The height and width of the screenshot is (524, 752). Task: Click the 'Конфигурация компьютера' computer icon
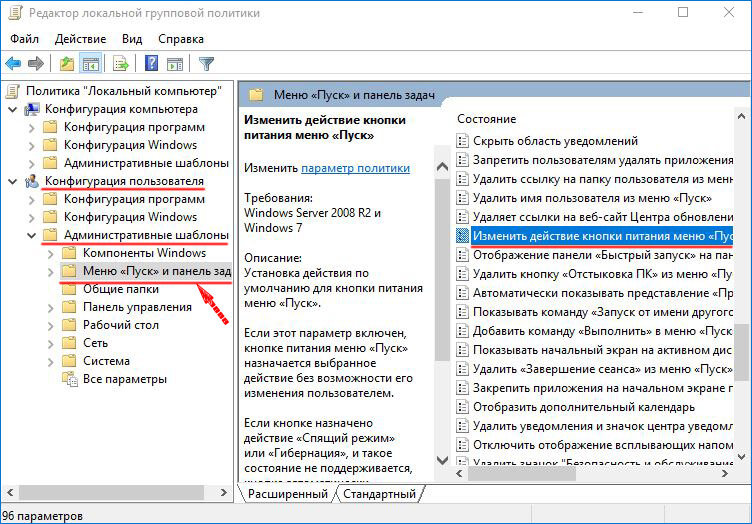tap(32, 109)
